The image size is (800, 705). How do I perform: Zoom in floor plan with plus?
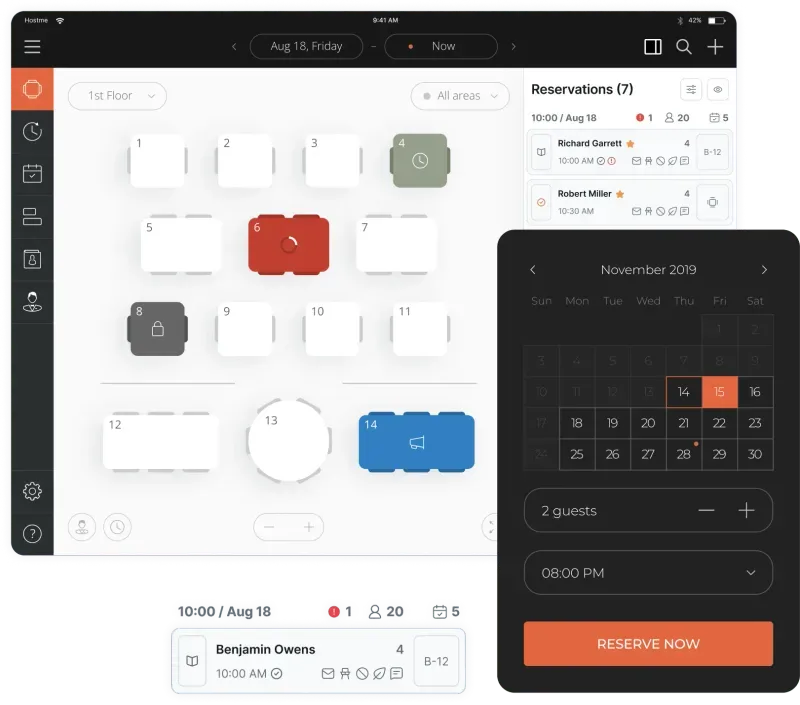tap(308, 527)
